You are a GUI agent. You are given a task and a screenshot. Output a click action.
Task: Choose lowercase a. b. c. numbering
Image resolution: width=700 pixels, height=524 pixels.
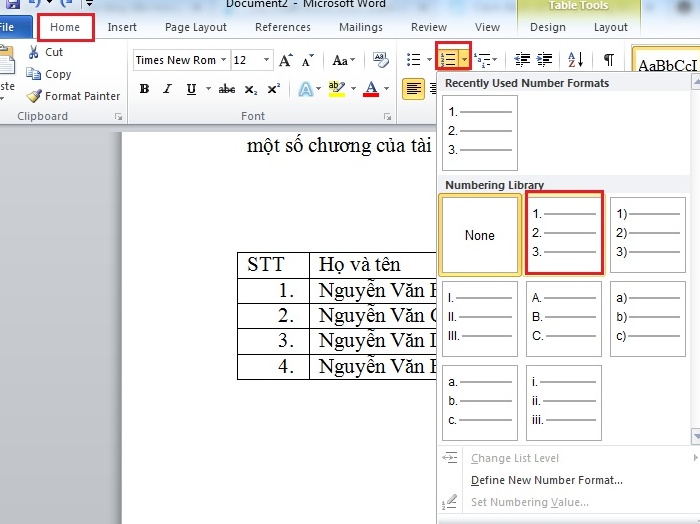480,403
